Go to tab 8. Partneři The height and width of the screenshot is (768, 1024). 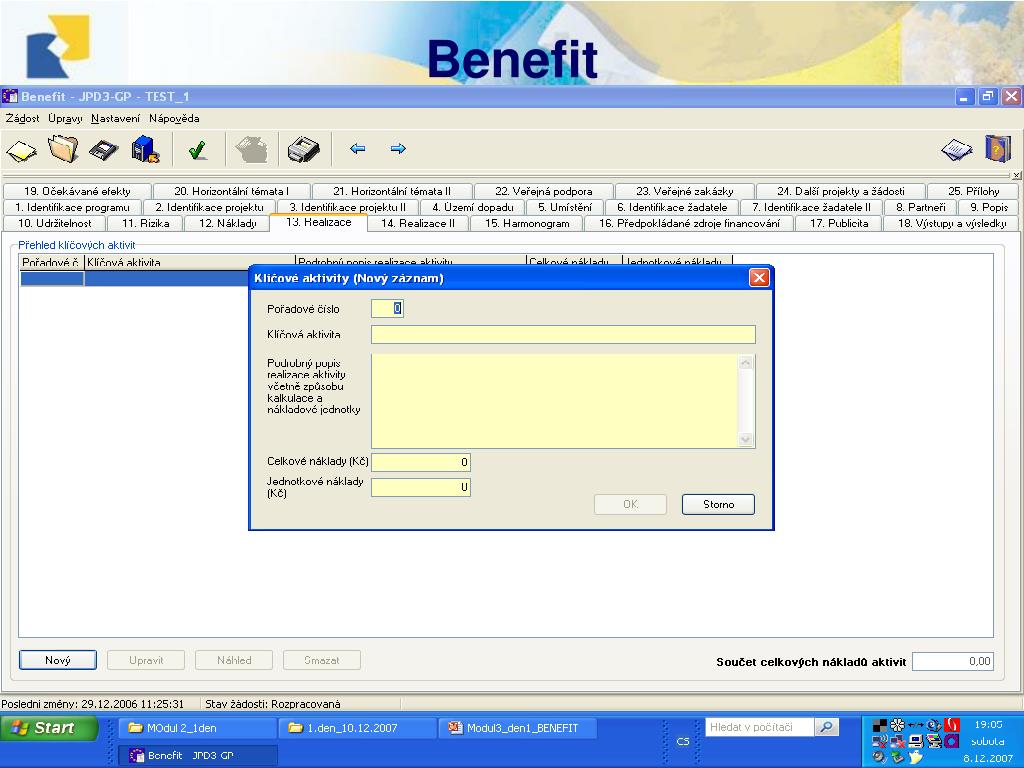920,207
